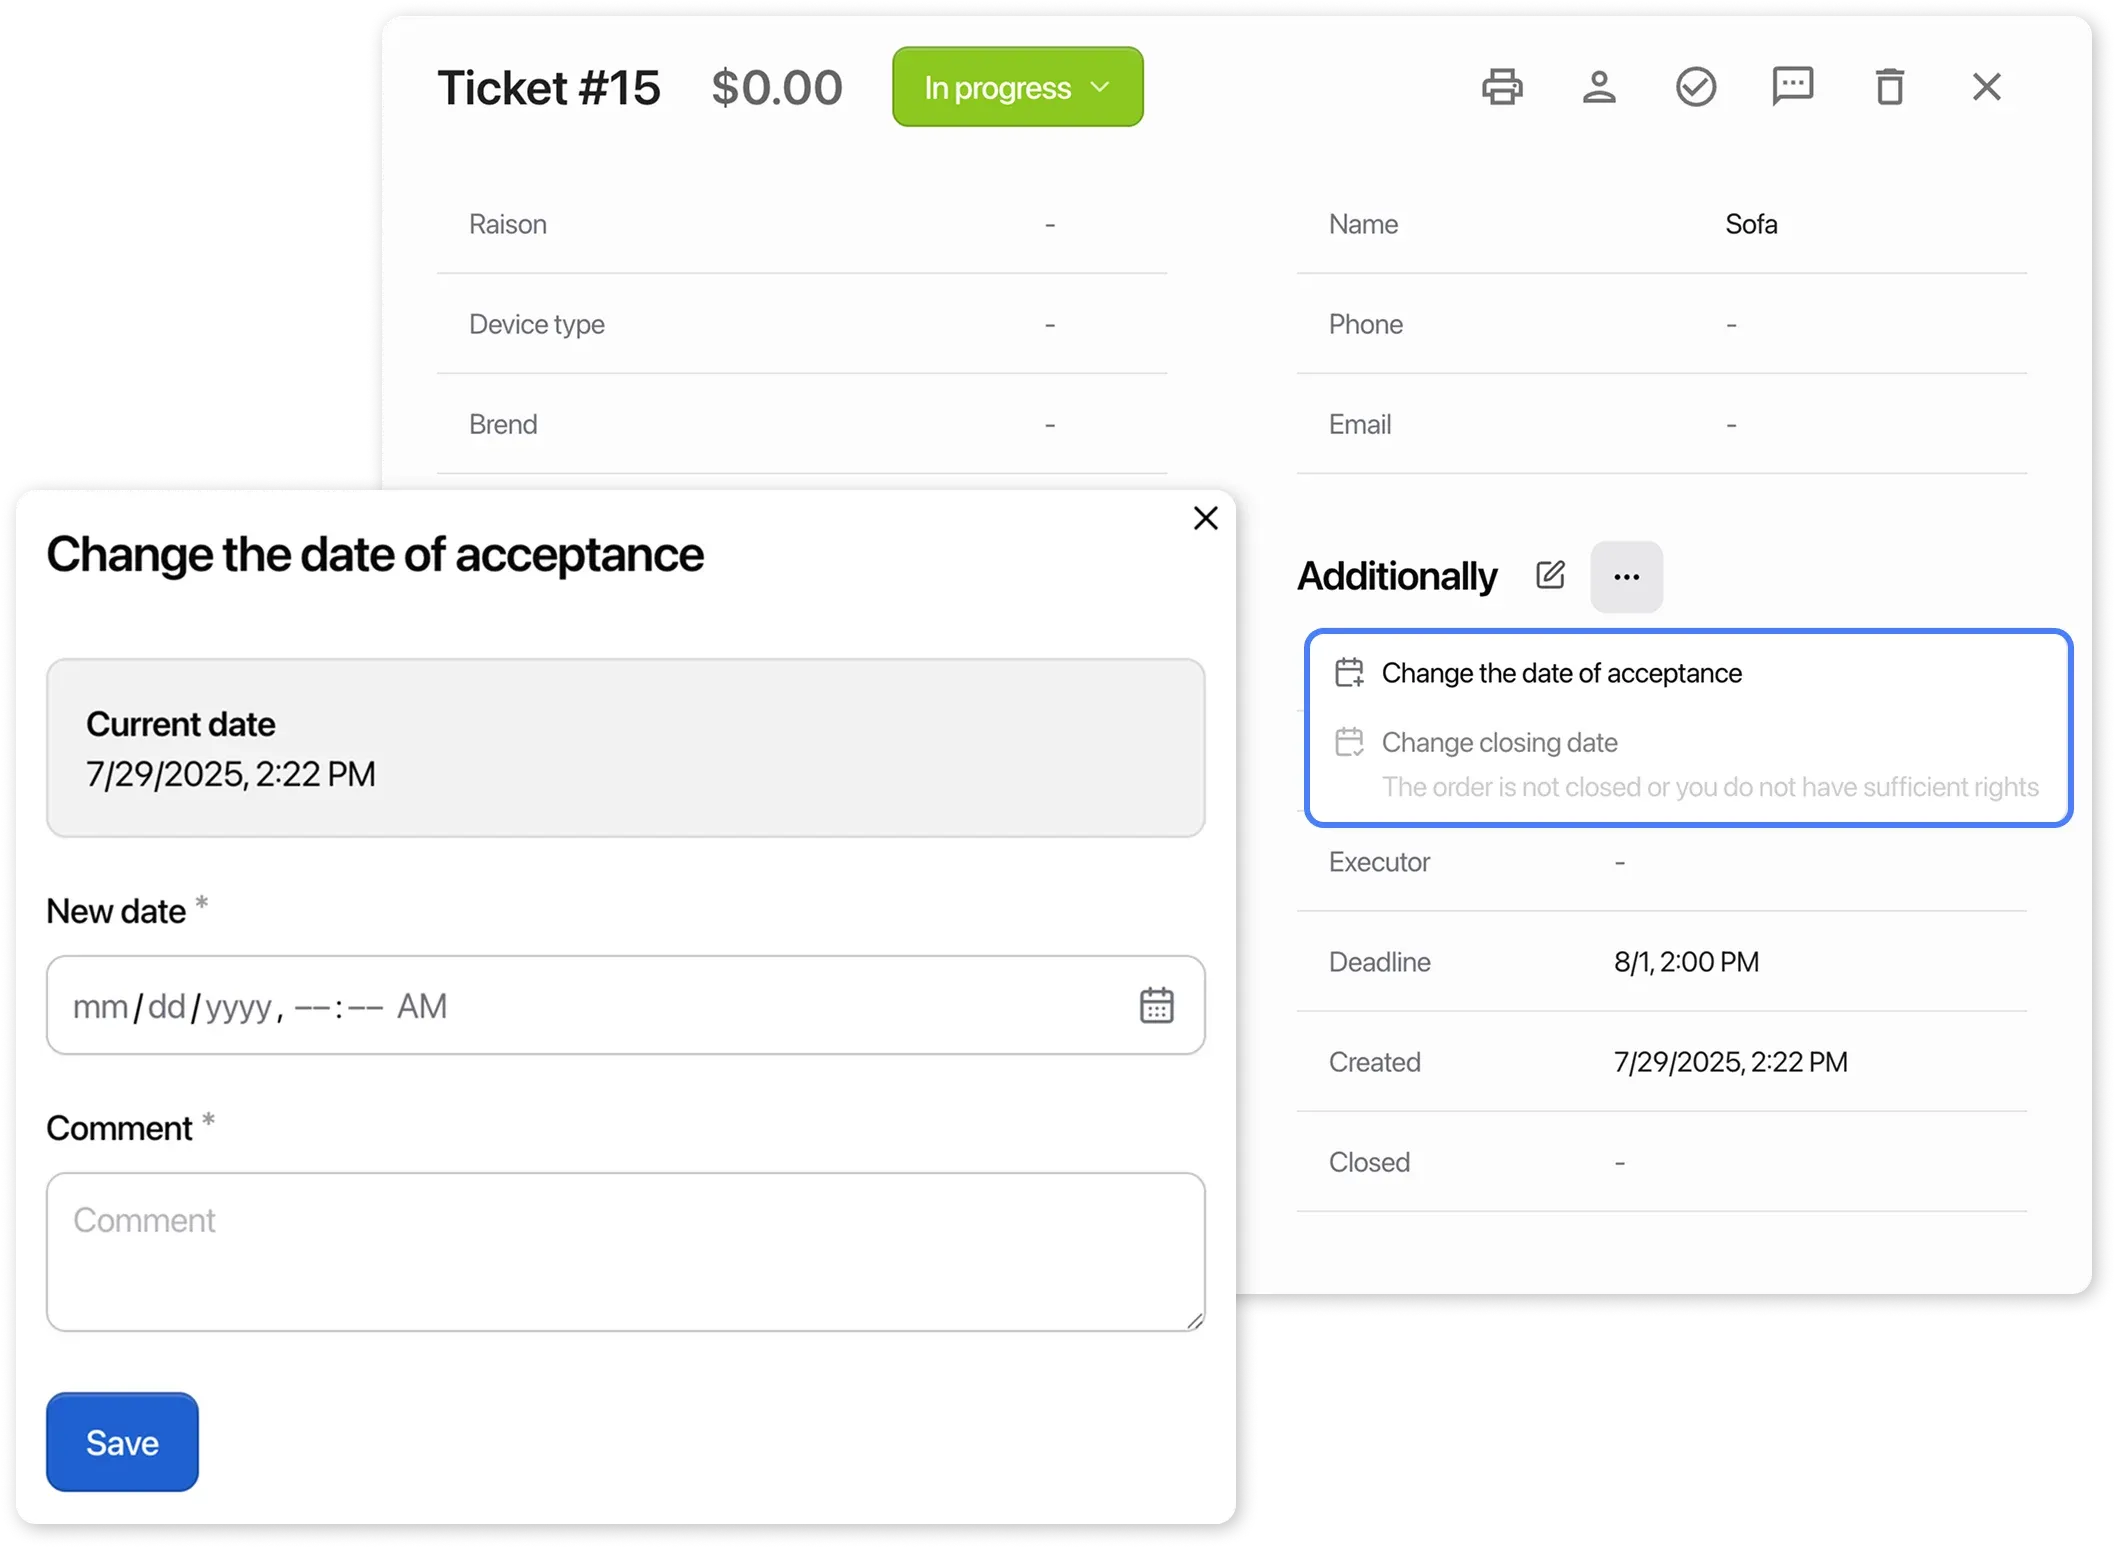Select Change closing date menu entry
This screenshot has height=1548, width=2116.
pyautogui.click(x=1499, y=742)
